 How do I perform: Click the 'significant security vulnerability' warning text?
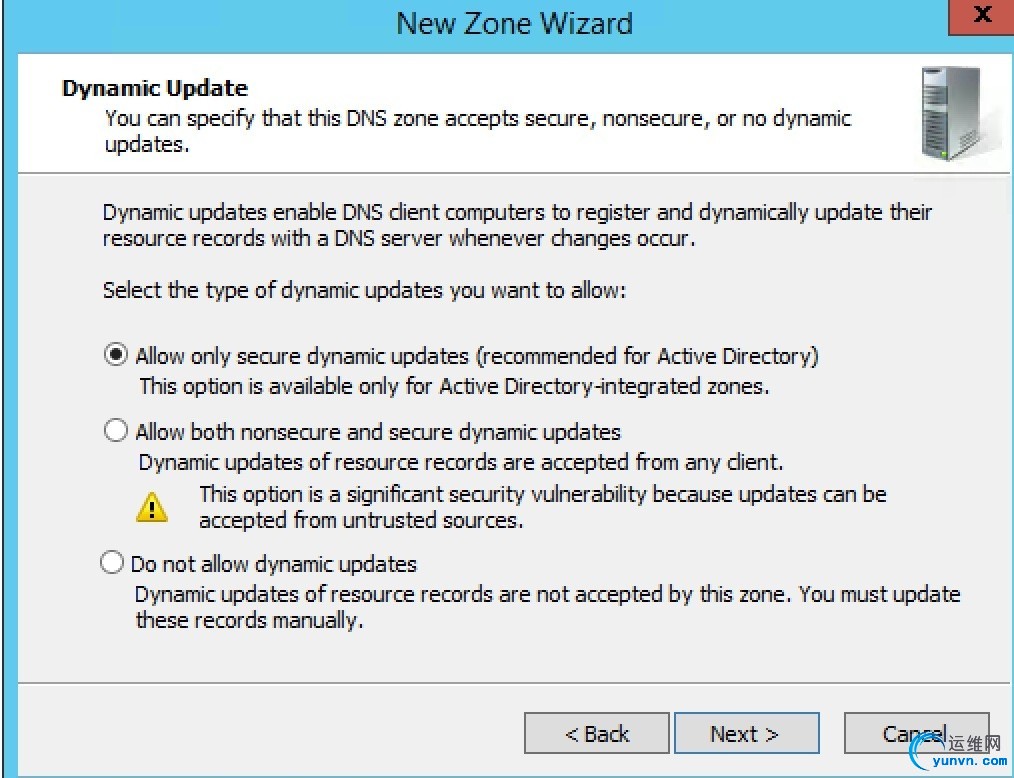542,506
